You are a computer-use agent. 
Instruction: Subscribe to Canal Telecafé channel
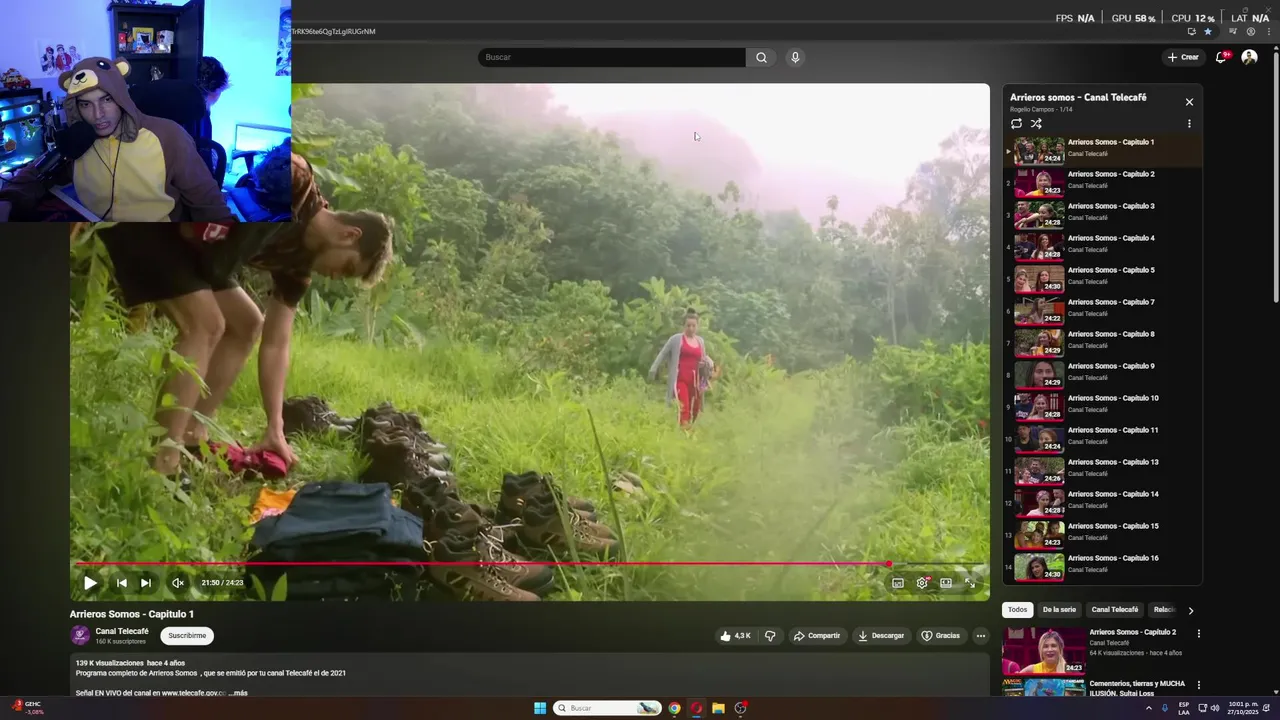pyautogui.click(x=187, y=635)
